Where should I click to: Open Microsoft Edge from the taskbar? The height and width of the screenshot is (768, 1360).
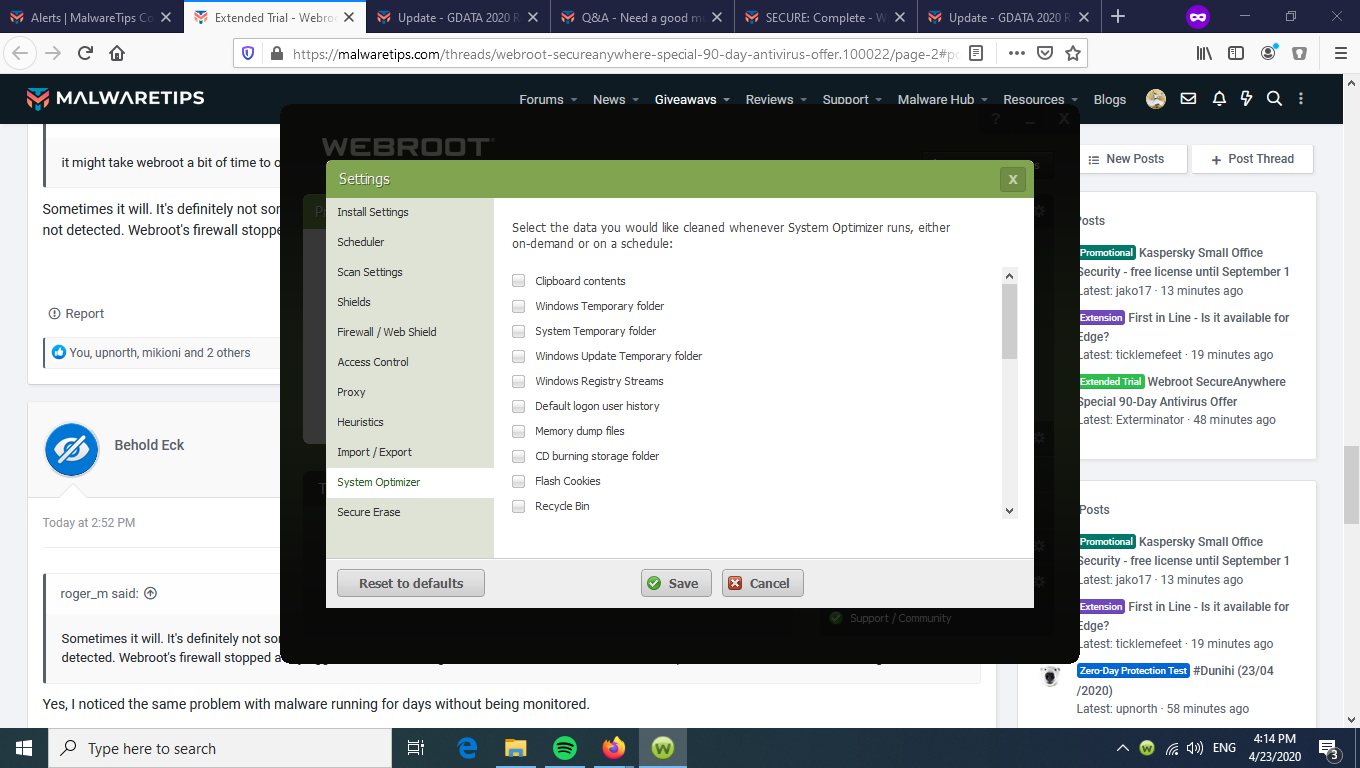467,748
